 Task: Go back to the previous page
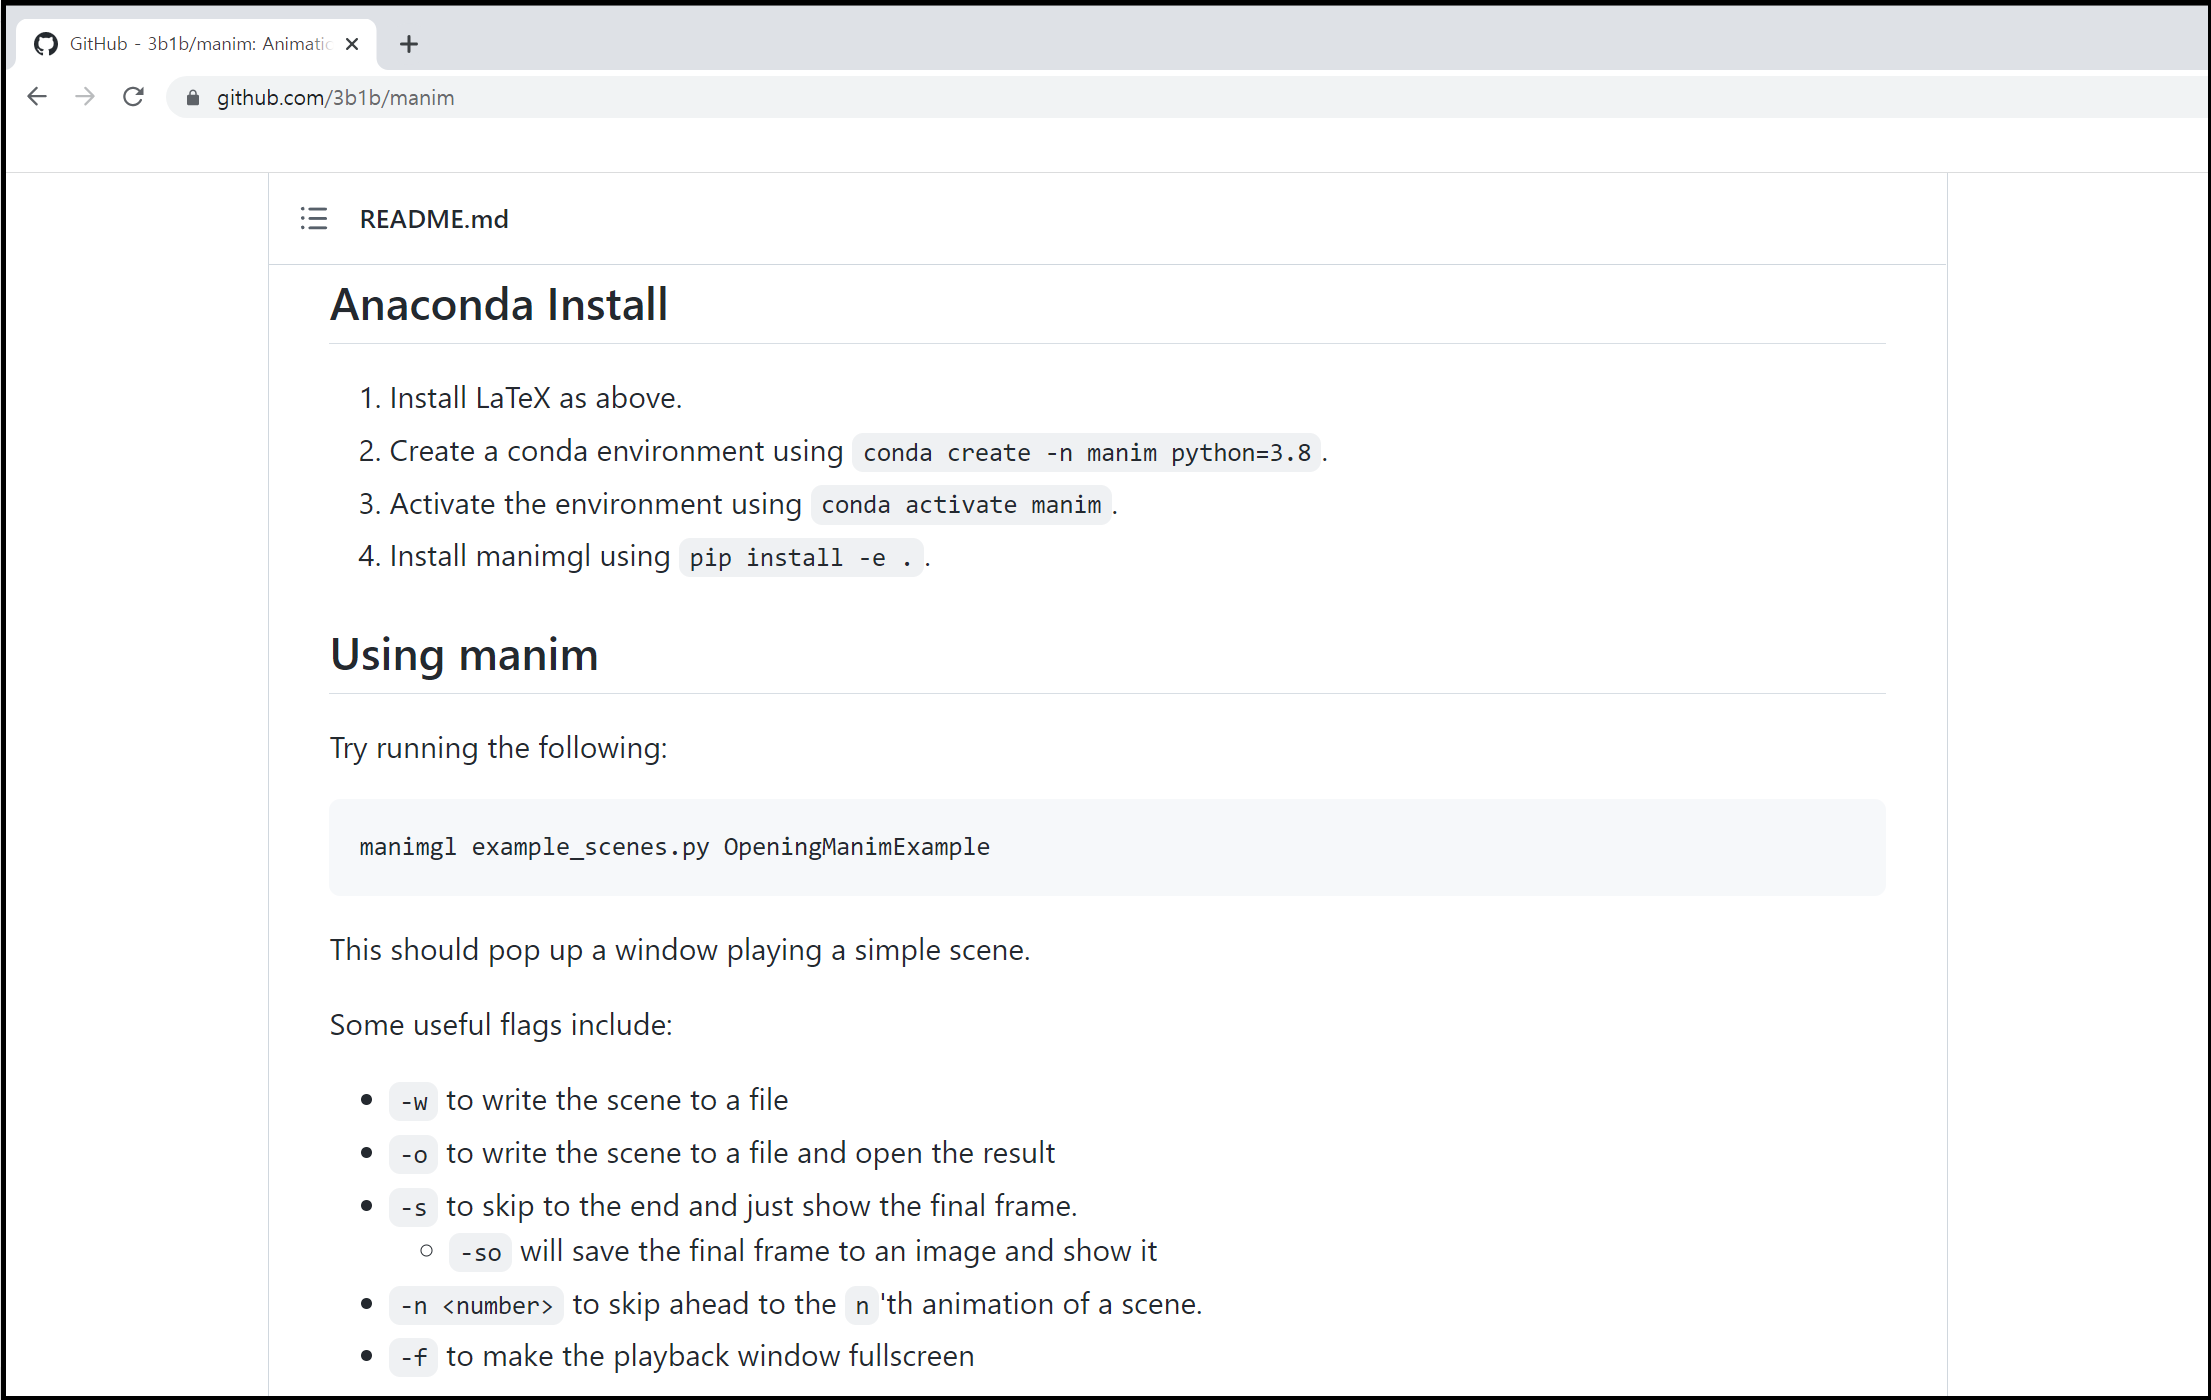coord(37,97)
